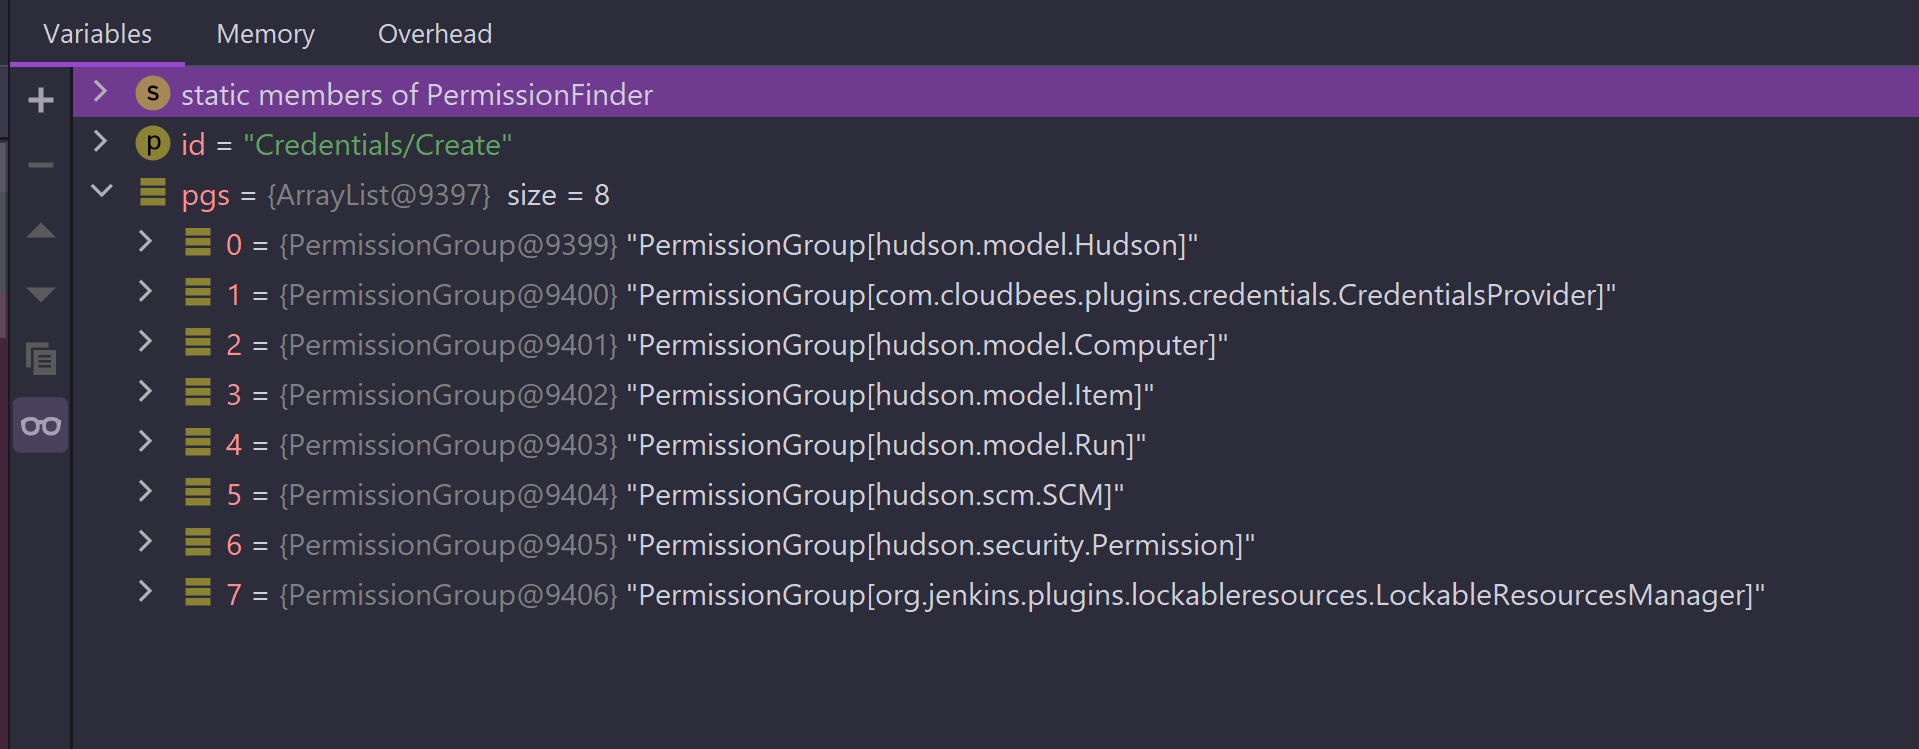Expand PermissionGroup for hudson.scm.SCM

pos(145,491)
